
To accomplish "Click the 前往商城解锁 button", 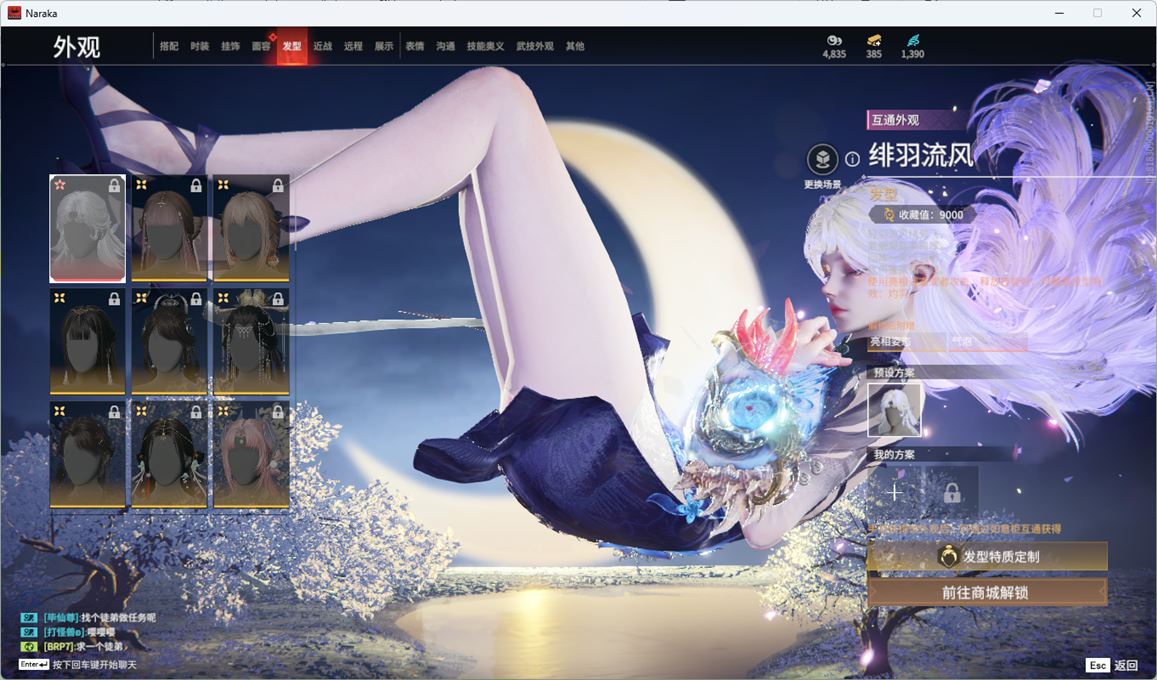I will click(x=987, y=592).
